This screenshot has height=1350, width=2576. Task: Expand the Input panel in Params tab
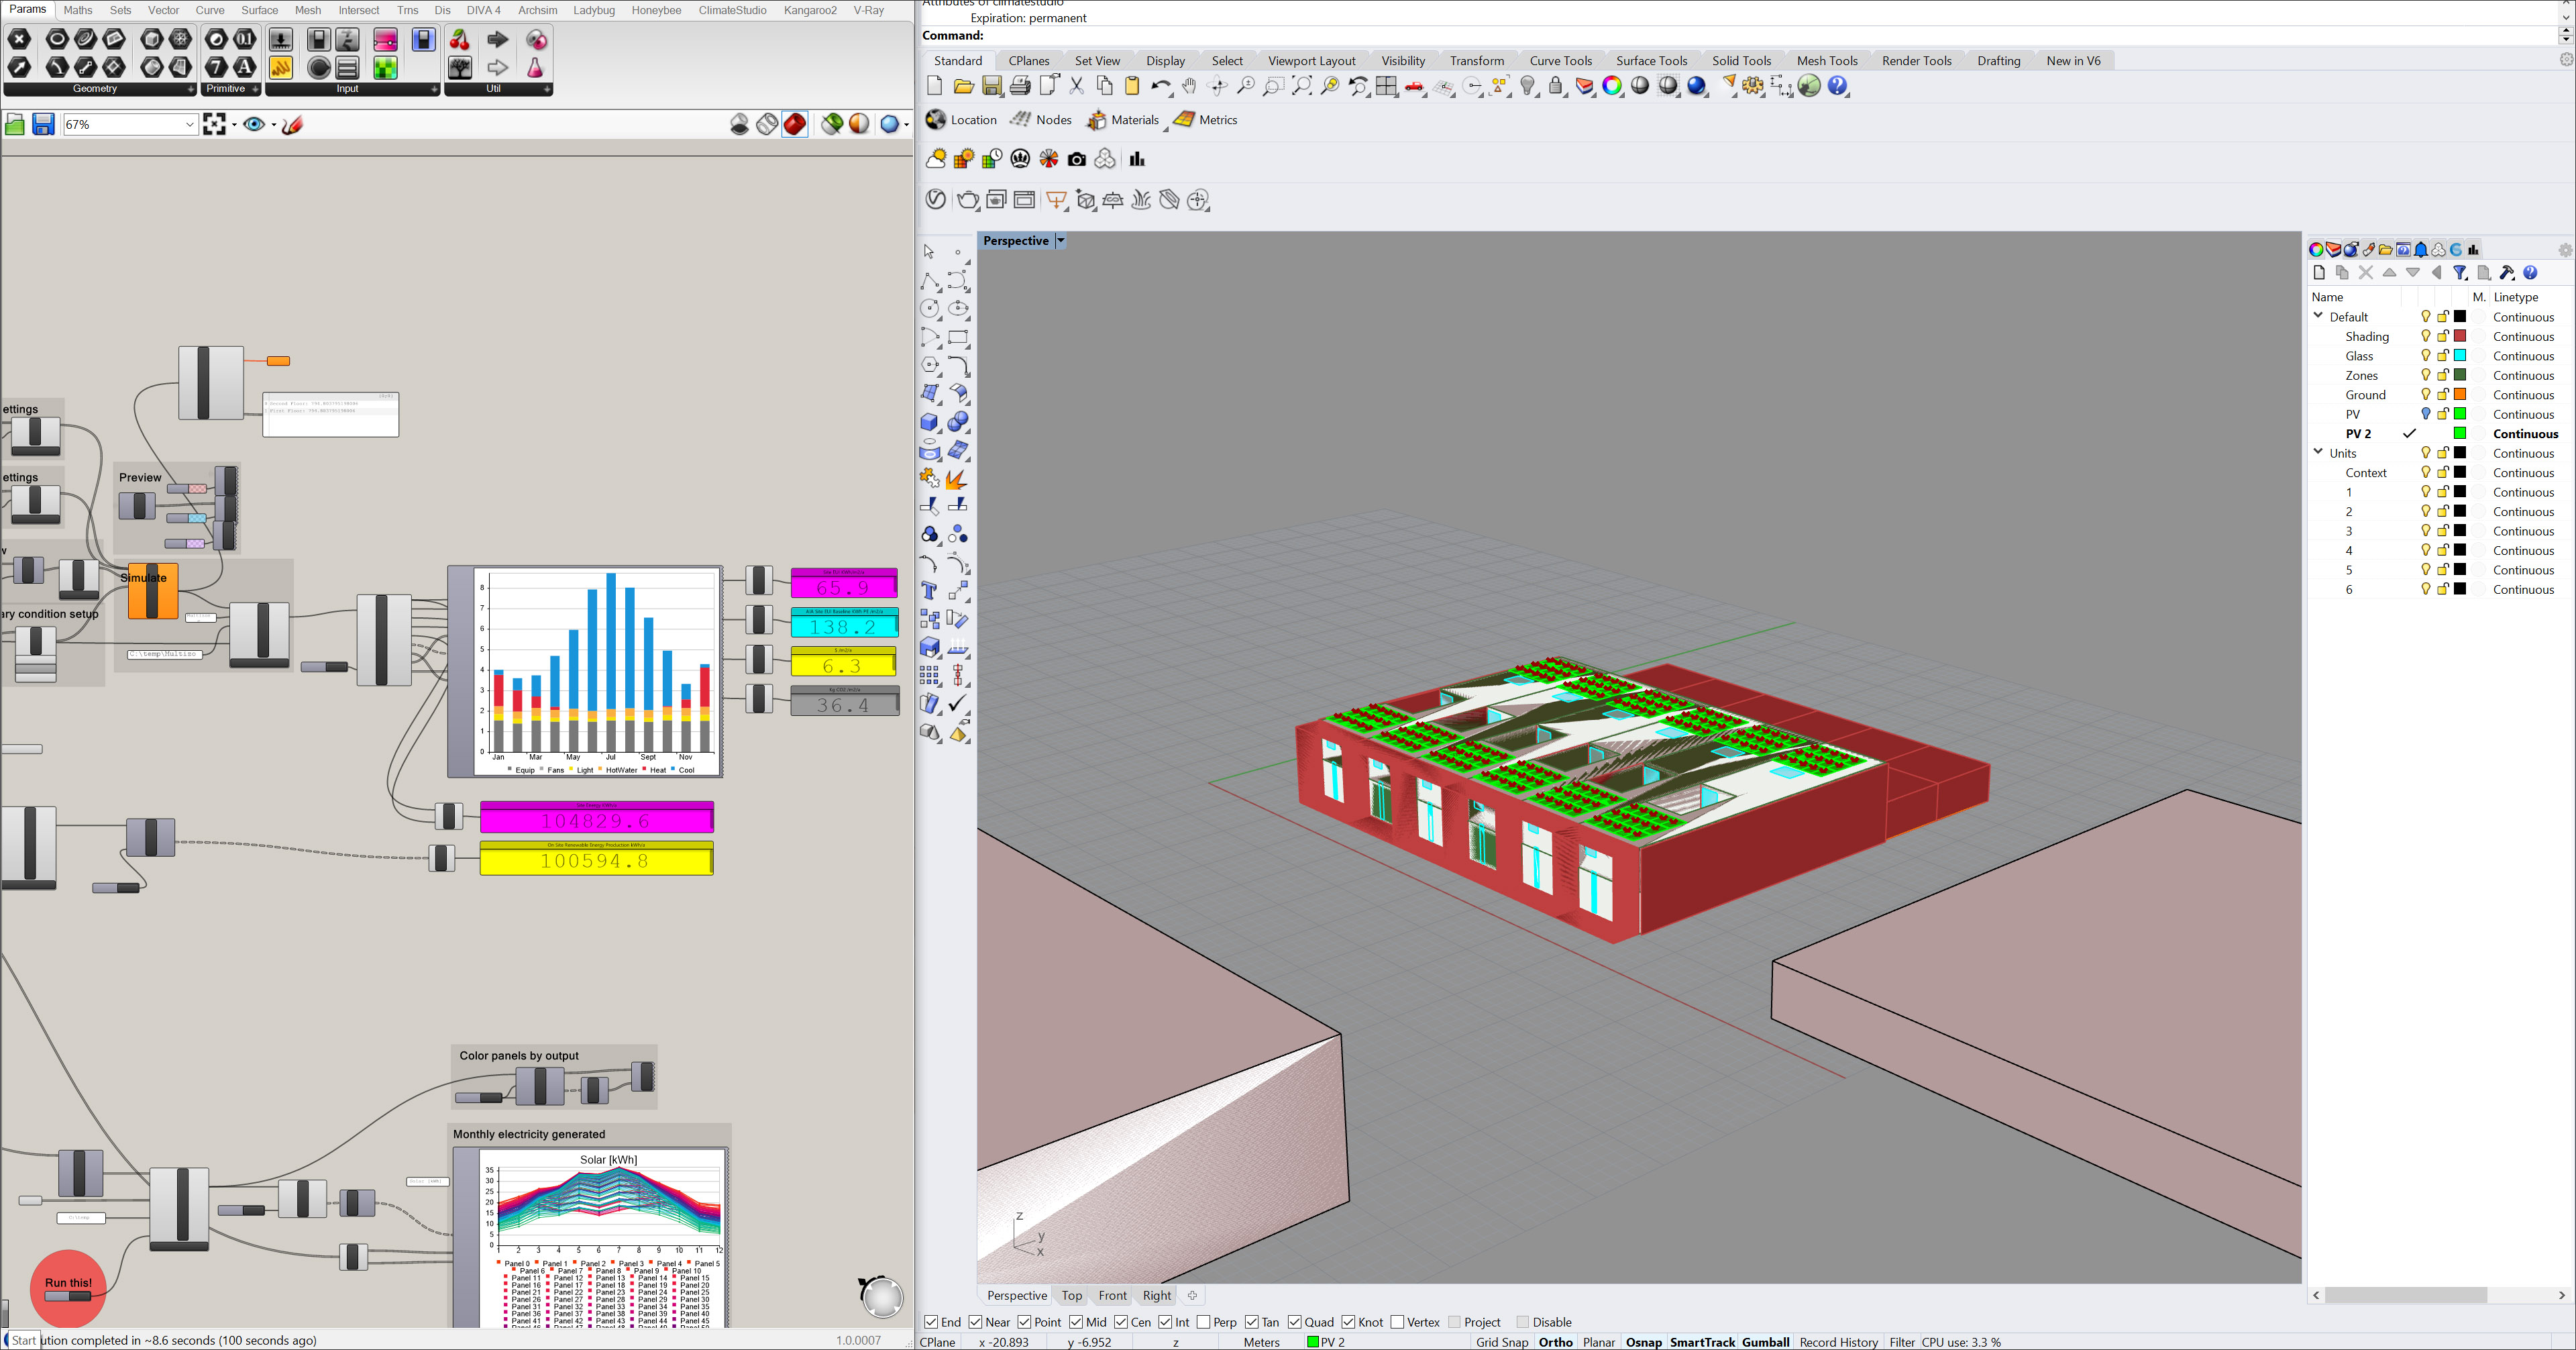tap(434, 89)
